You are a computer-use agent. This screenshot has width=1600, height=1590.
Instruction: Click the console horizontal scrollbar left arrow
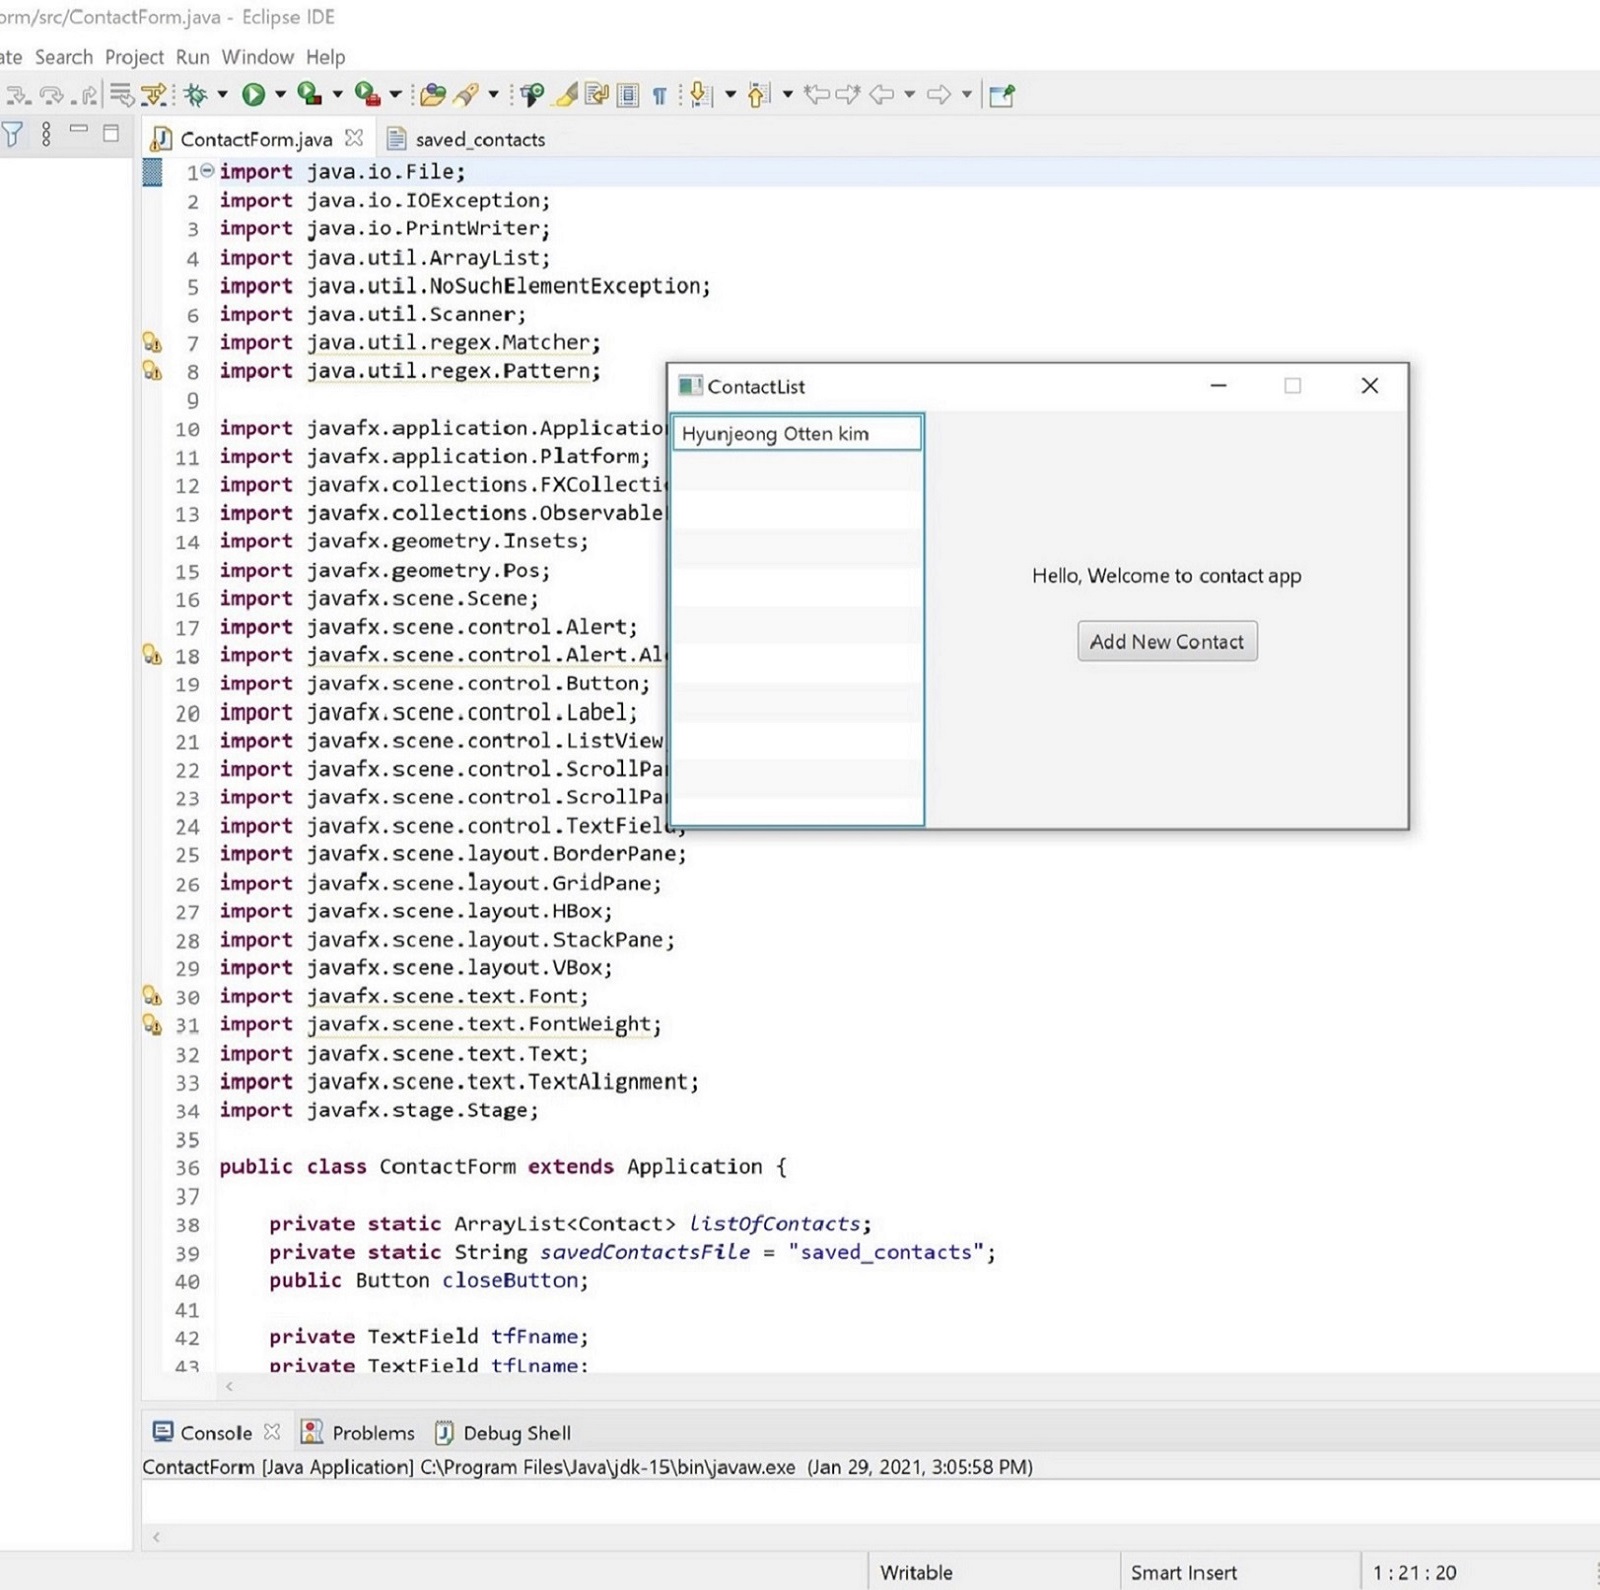pyautogui.click(x=157, y=1536)
